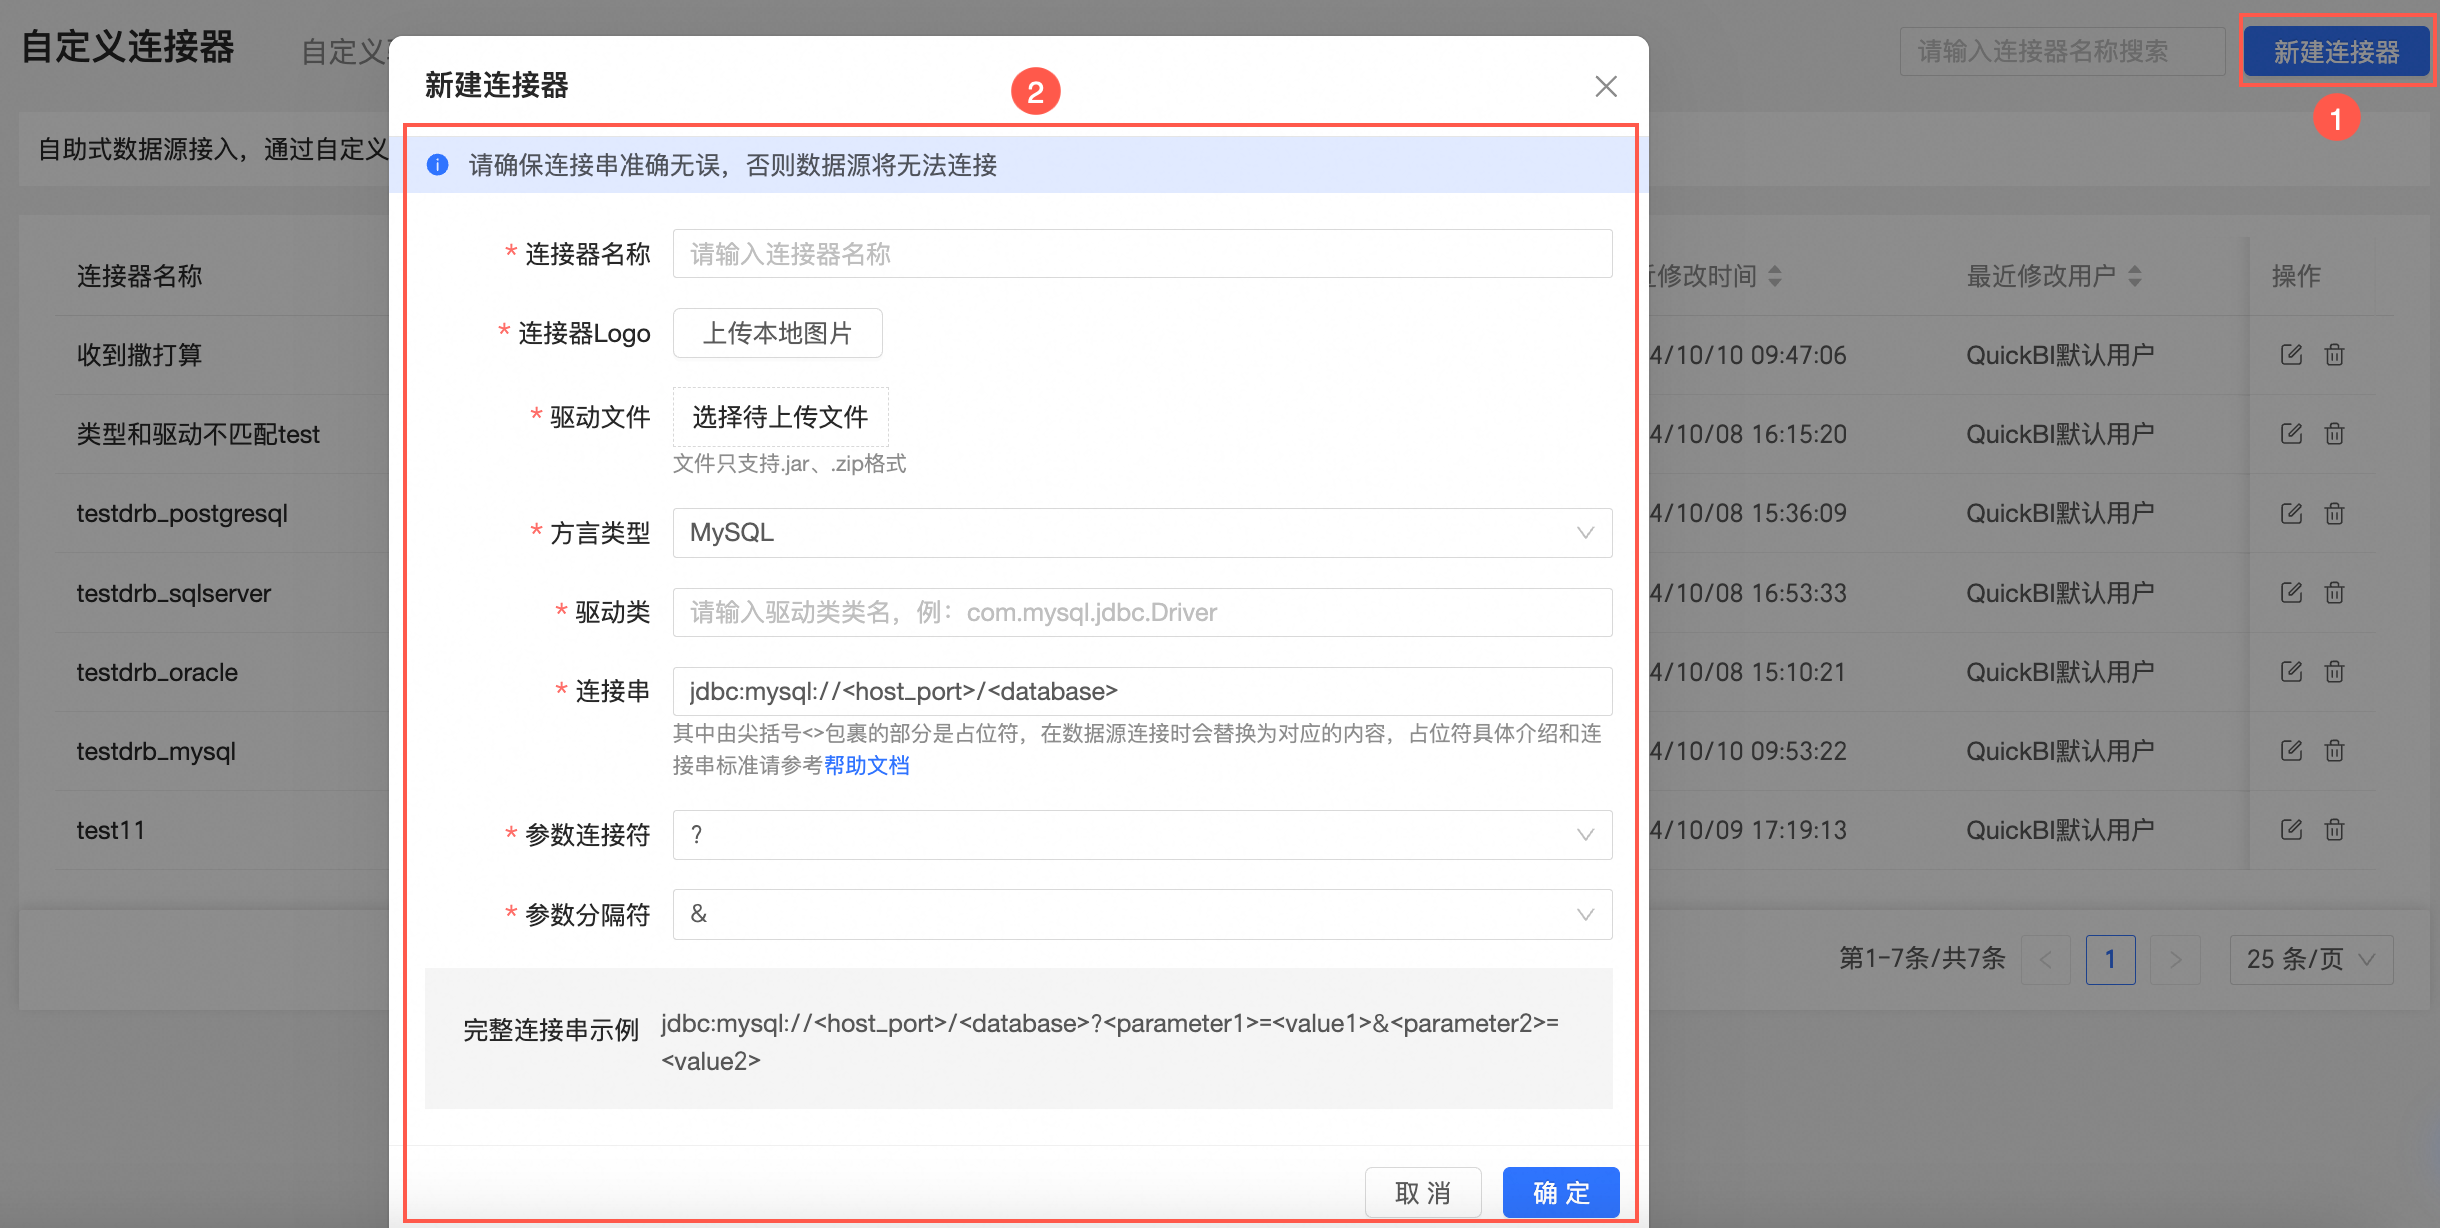
Task: Click the 完整连接串示例 jdbc text
Action: click(x=1110, y=1042)
